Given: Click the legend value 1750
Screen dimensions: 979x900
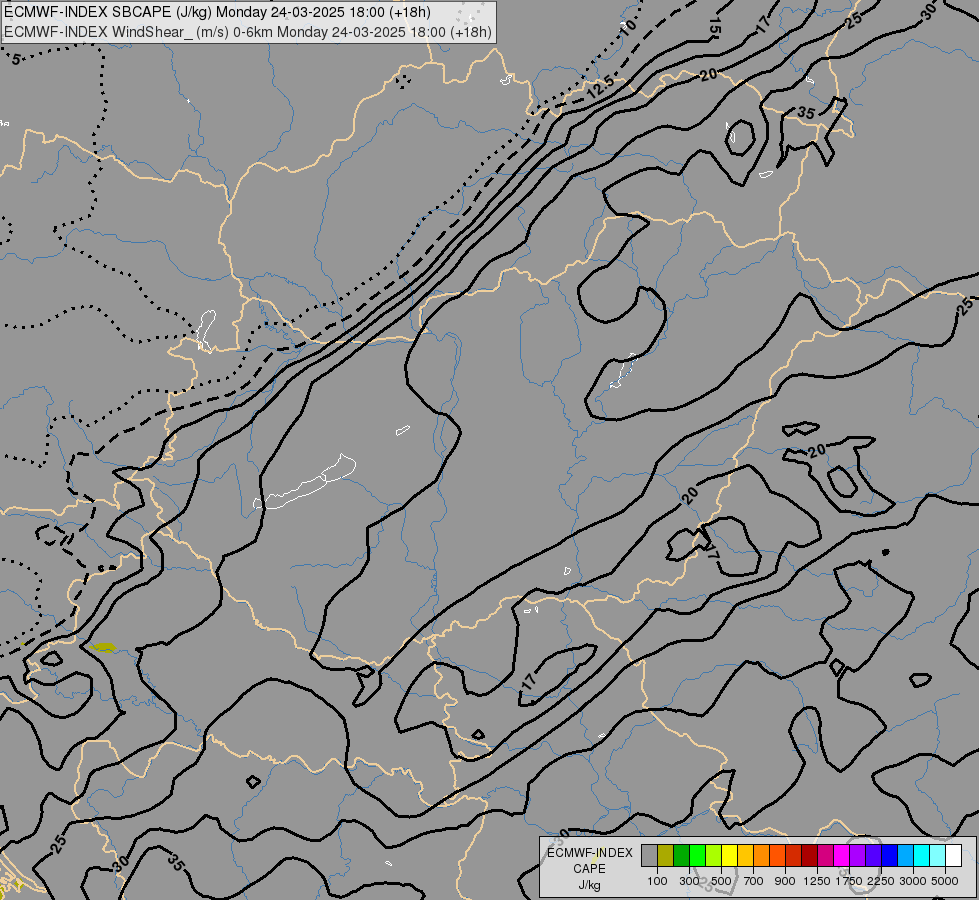Looking at the screenshot, I should [x=849, y=881].
